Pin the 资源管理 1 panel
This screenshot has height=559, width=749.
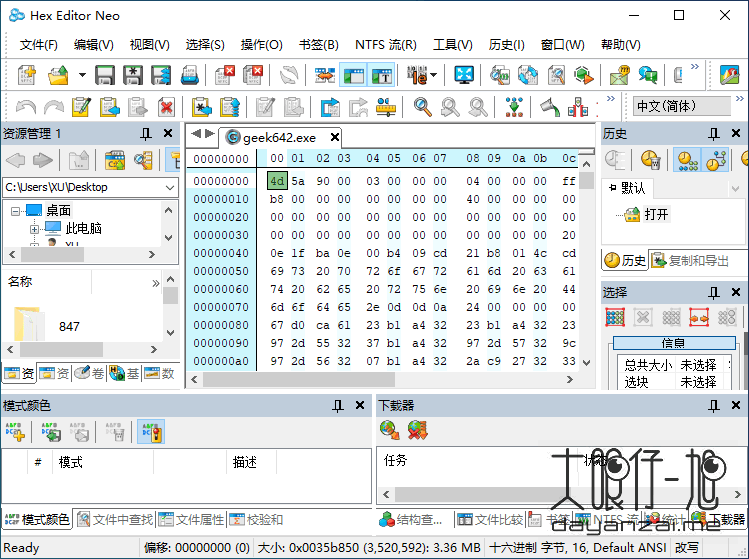[146, 133]
